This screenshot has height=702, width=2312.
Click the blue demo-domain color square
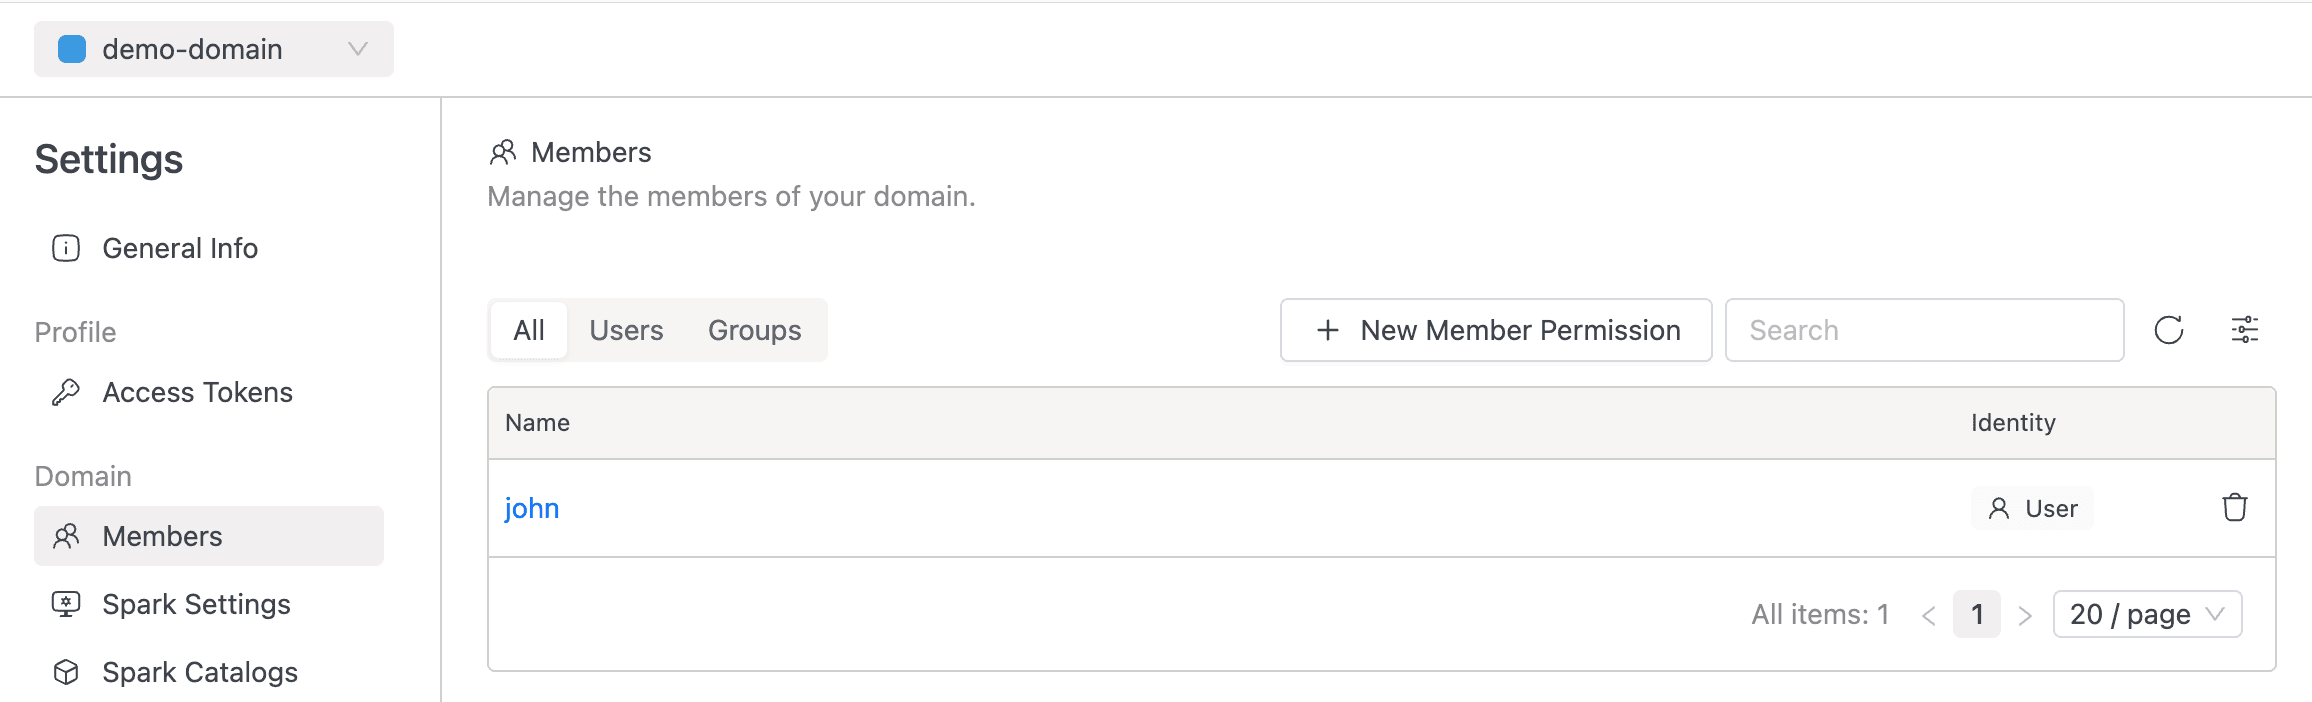pos(72,49)
